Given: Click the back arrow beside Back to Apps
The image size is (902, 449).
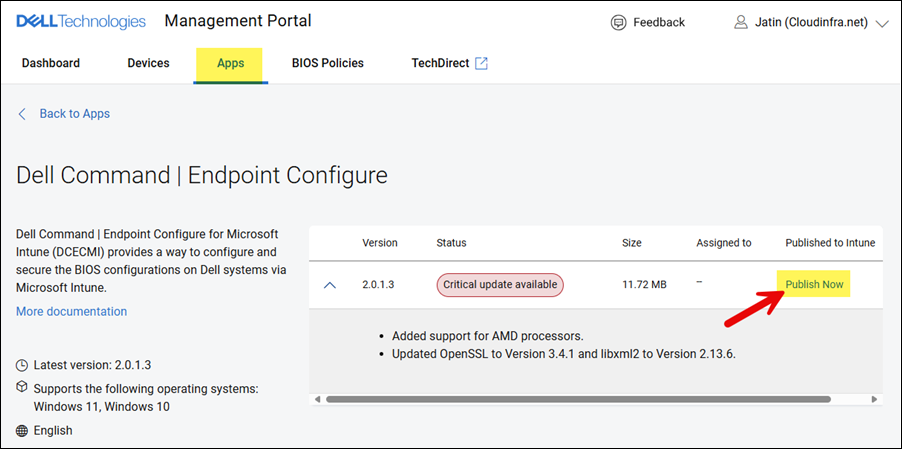Looking at the screenshot, I should pyautogui.click(x=23, y=114).
